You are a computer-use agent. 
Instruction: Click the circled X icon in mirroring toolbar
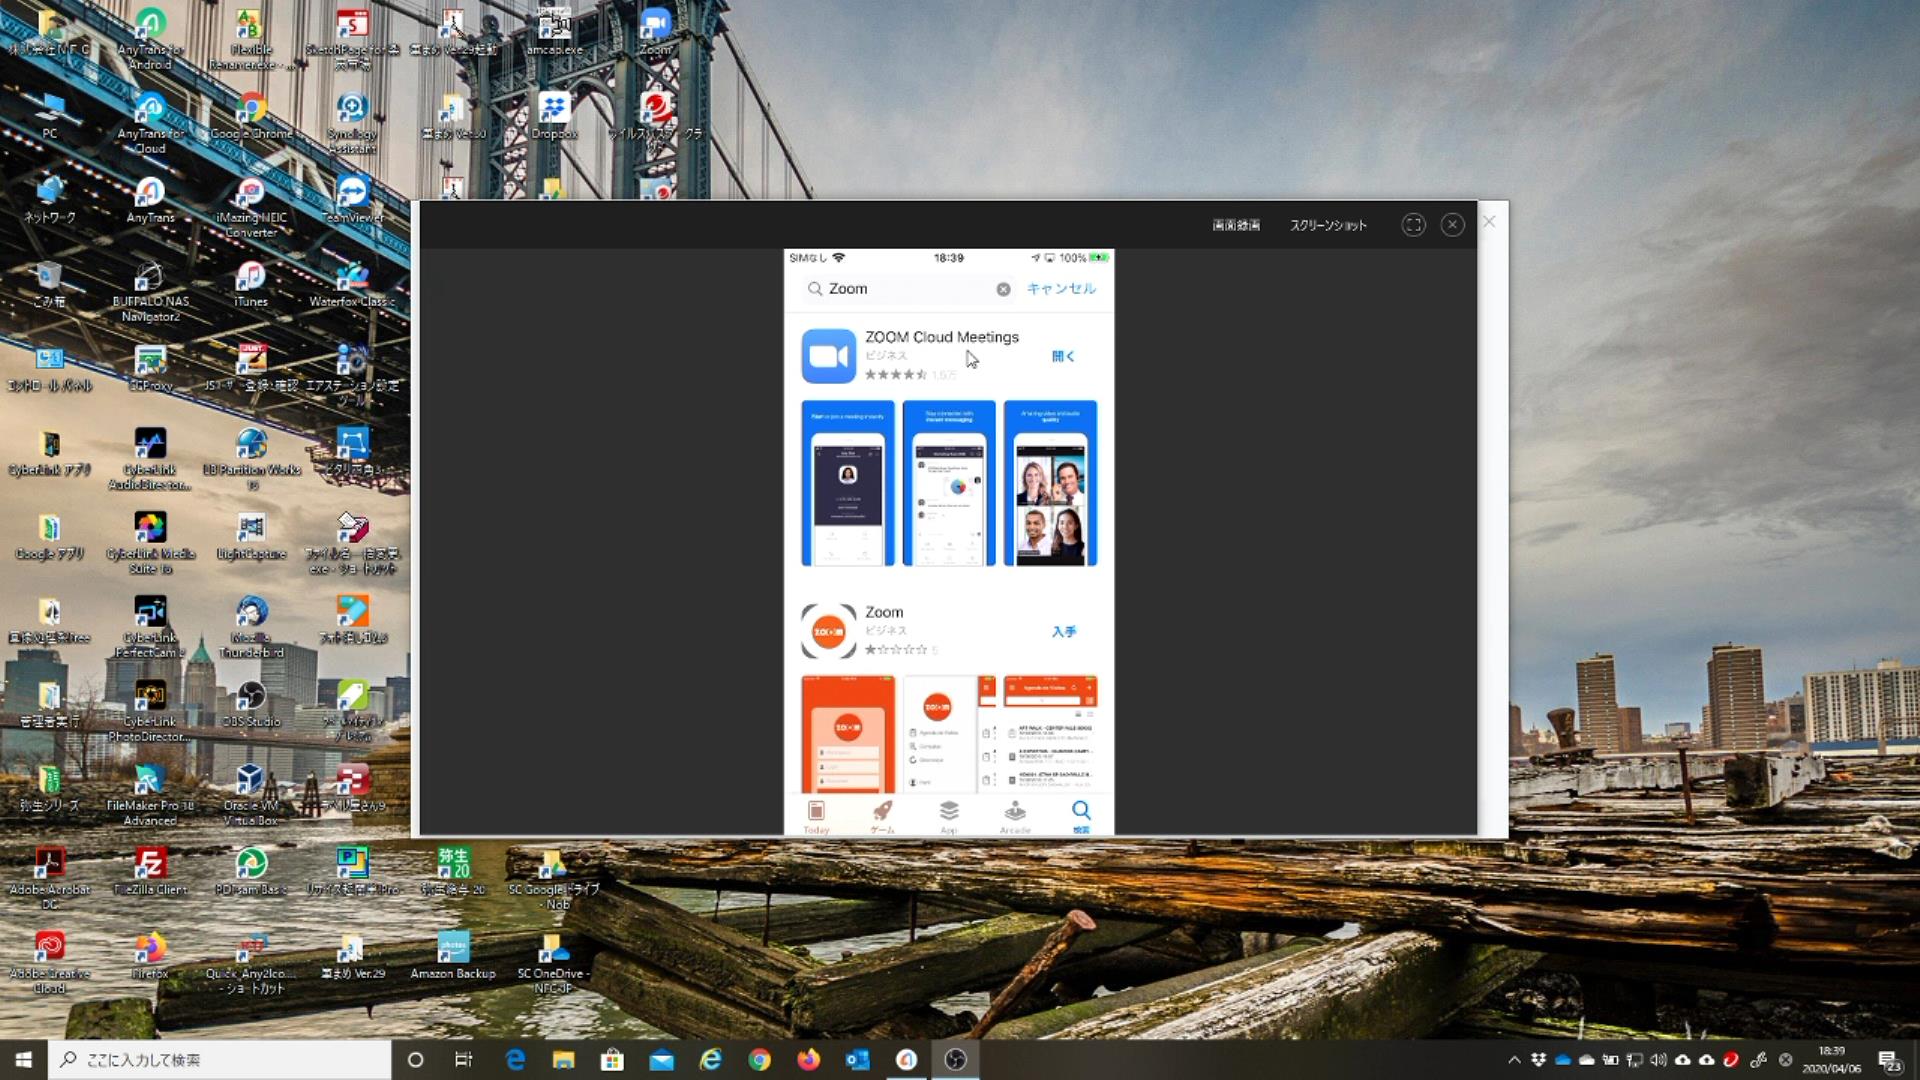[1453, 225]
